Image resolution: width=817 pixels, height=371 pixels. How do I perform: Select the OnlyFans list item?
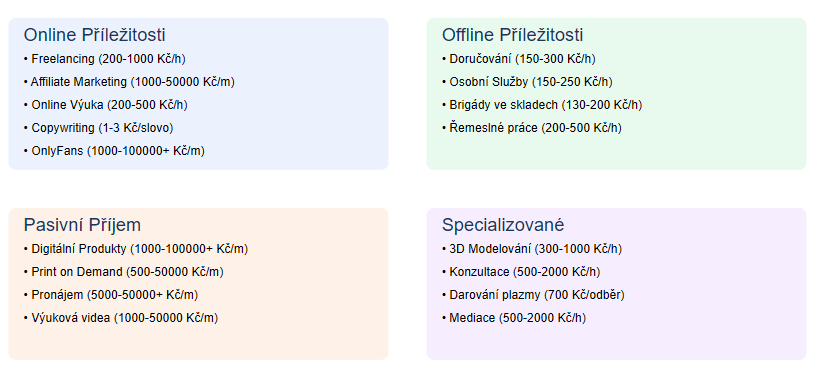[114, 151]
